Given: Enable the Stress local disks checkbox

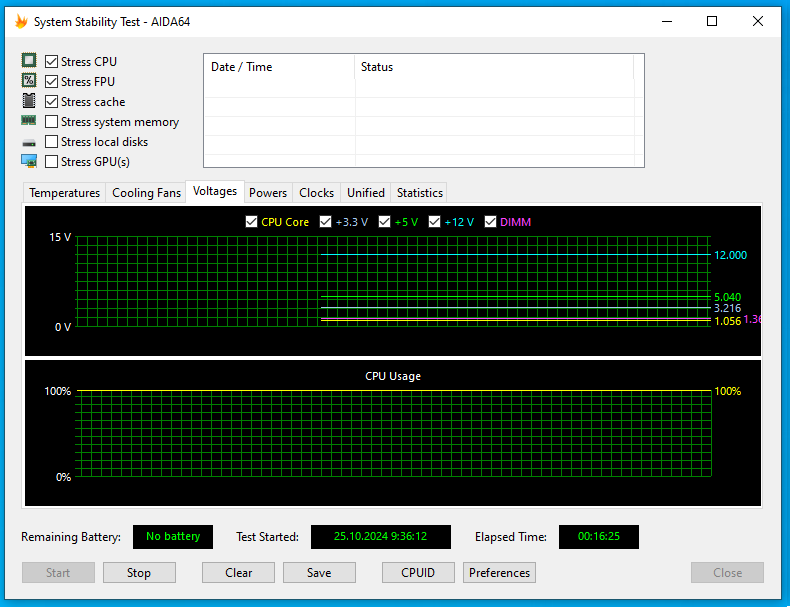Looking at the screenshot, I should click(x=51, y=142).
